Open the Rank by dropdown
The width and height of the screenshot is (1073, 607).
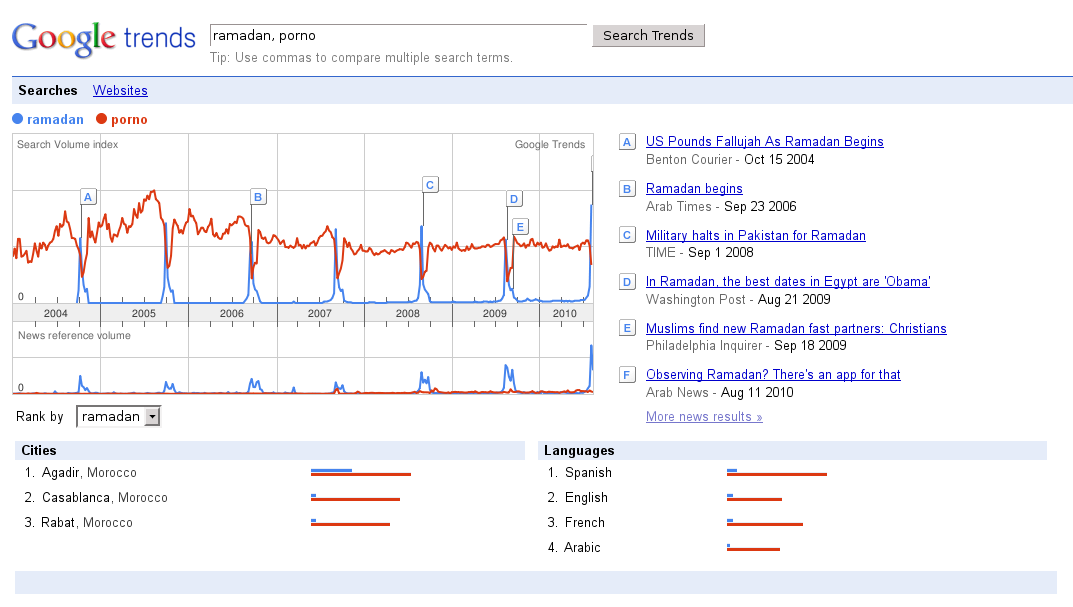[x=118, y=416]
